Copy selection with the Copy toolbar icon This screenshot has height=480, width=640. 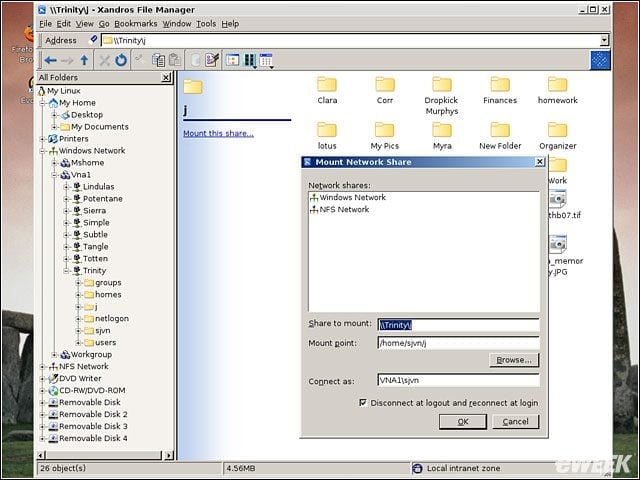(158, 60)
